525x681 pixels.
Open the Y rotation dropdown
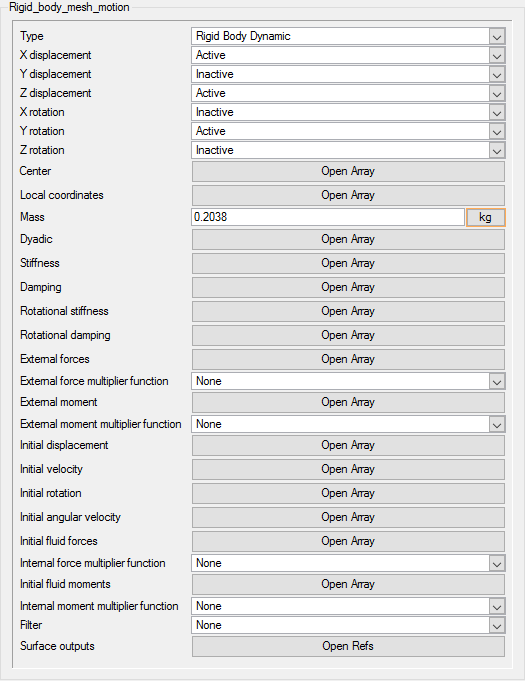click(348, 131)
